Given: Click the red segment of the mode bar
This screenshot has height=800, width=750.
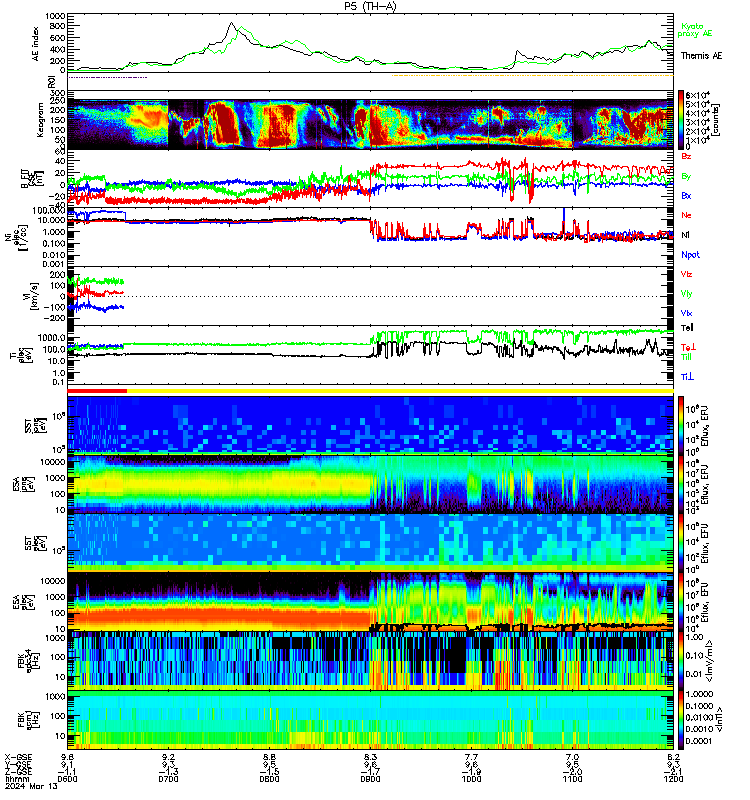Looking at the screenshot, I should (97, 391).
